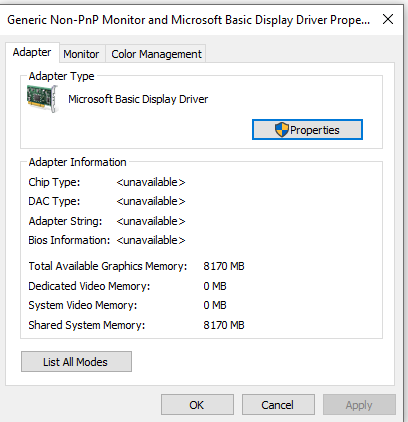Click the dialog title bar text

point(189,20)
